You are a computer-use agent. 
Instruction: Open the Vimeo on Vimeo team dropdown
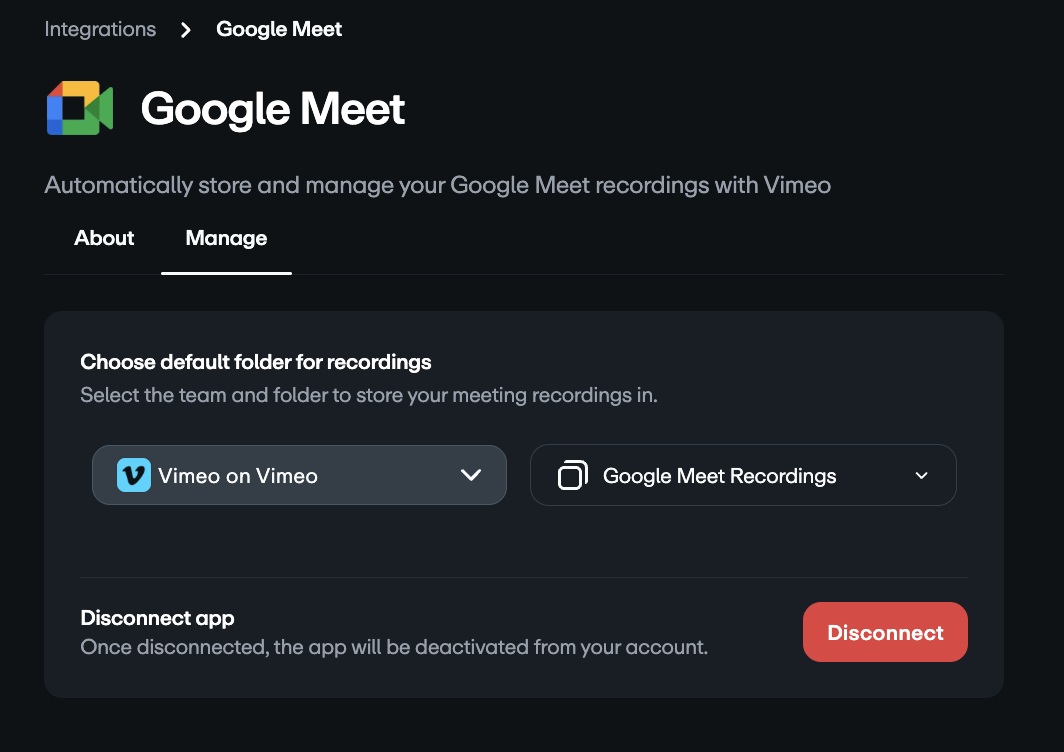[299, 475]
